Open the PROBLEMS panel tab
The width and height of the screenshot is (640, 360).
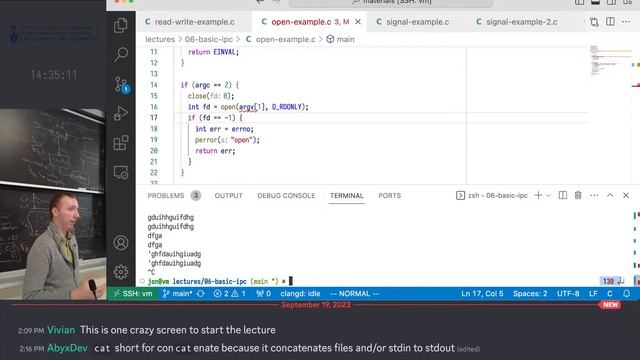166,196
